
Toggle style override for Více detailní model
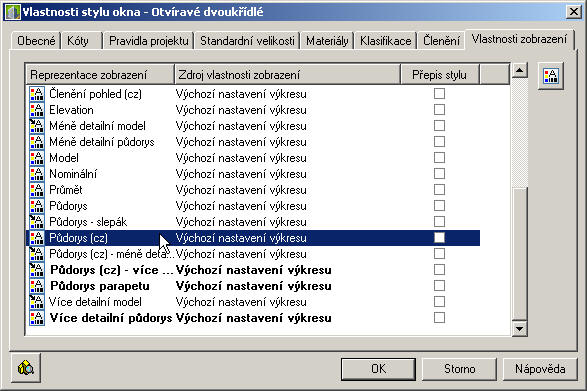(439, 301)
